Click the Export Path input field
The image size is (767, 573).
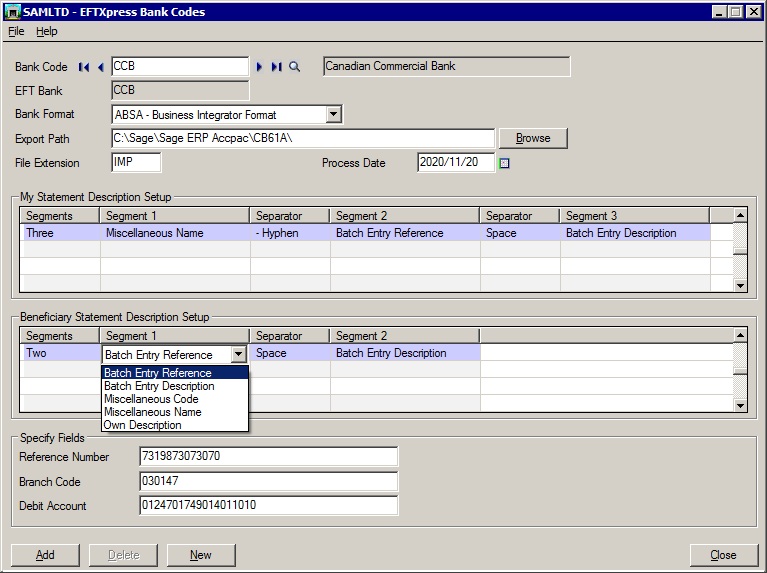(303, 138)
